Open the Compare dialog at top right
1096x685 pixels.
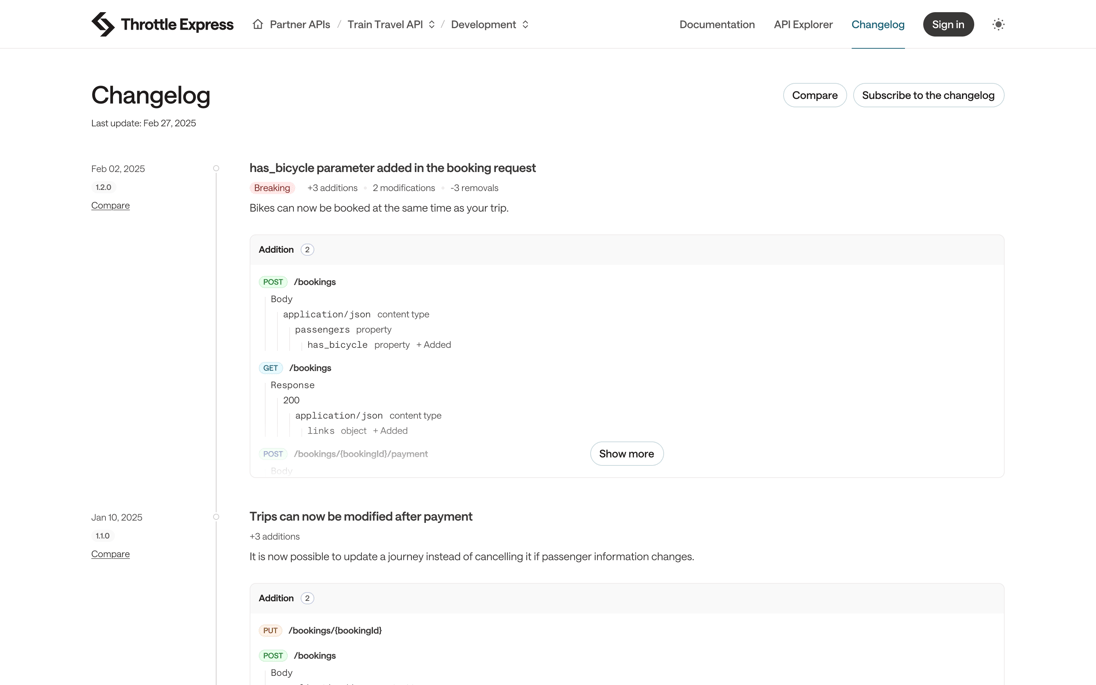[x=814, y=94]
